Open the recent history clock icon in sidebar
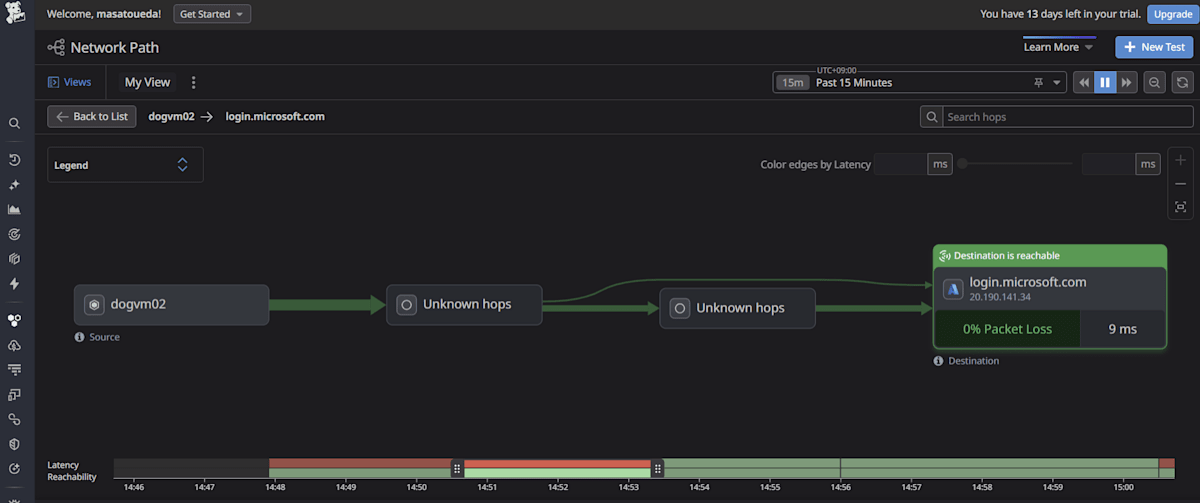The height and width of the screenshot is (503, 1200). (x=15, y=160)
